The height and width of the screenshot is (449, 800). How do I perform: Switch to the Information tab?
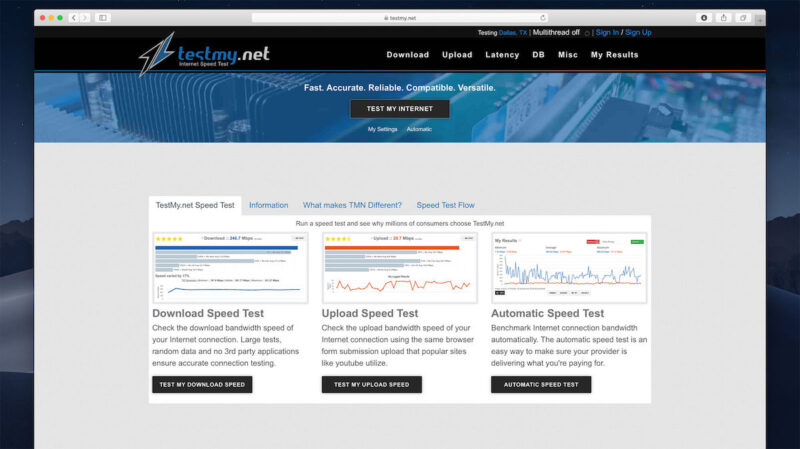click(x=268, y=205)
